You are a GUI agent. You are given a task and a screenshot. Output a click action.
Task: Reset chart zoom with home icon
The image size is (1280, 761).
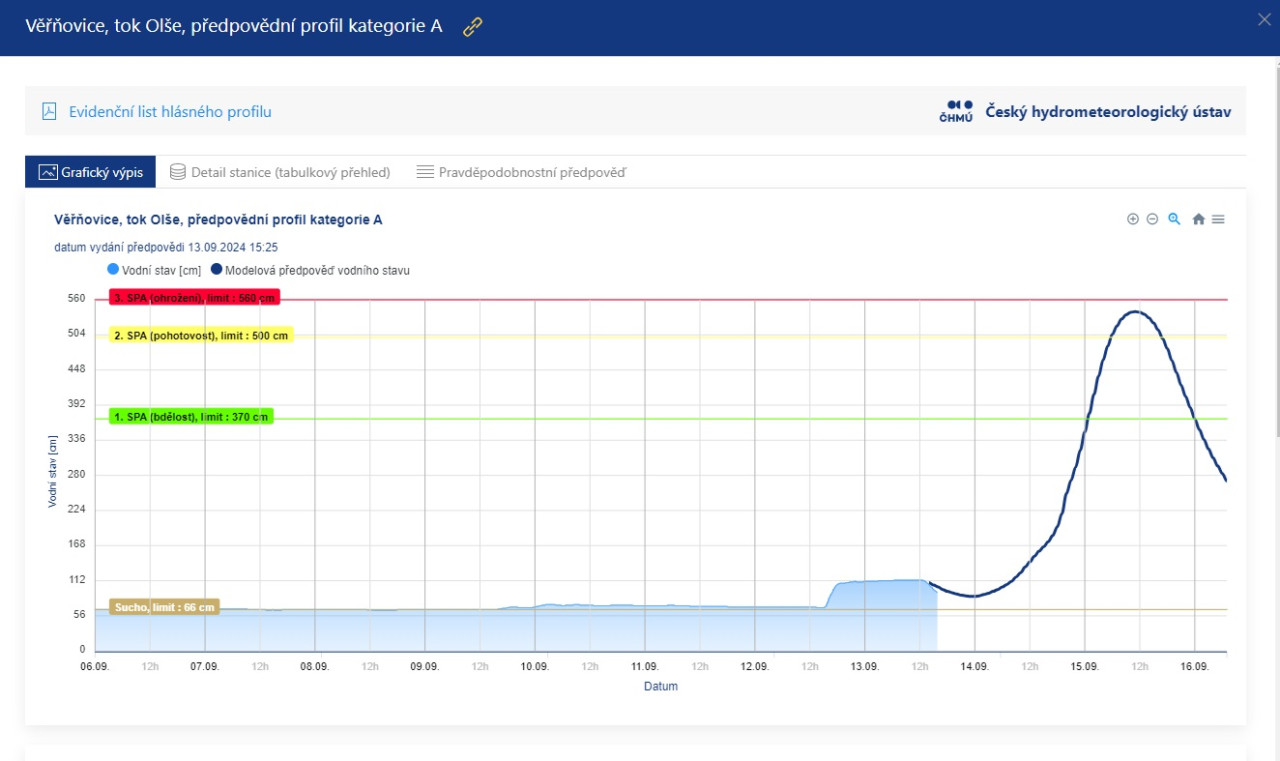1198,219
